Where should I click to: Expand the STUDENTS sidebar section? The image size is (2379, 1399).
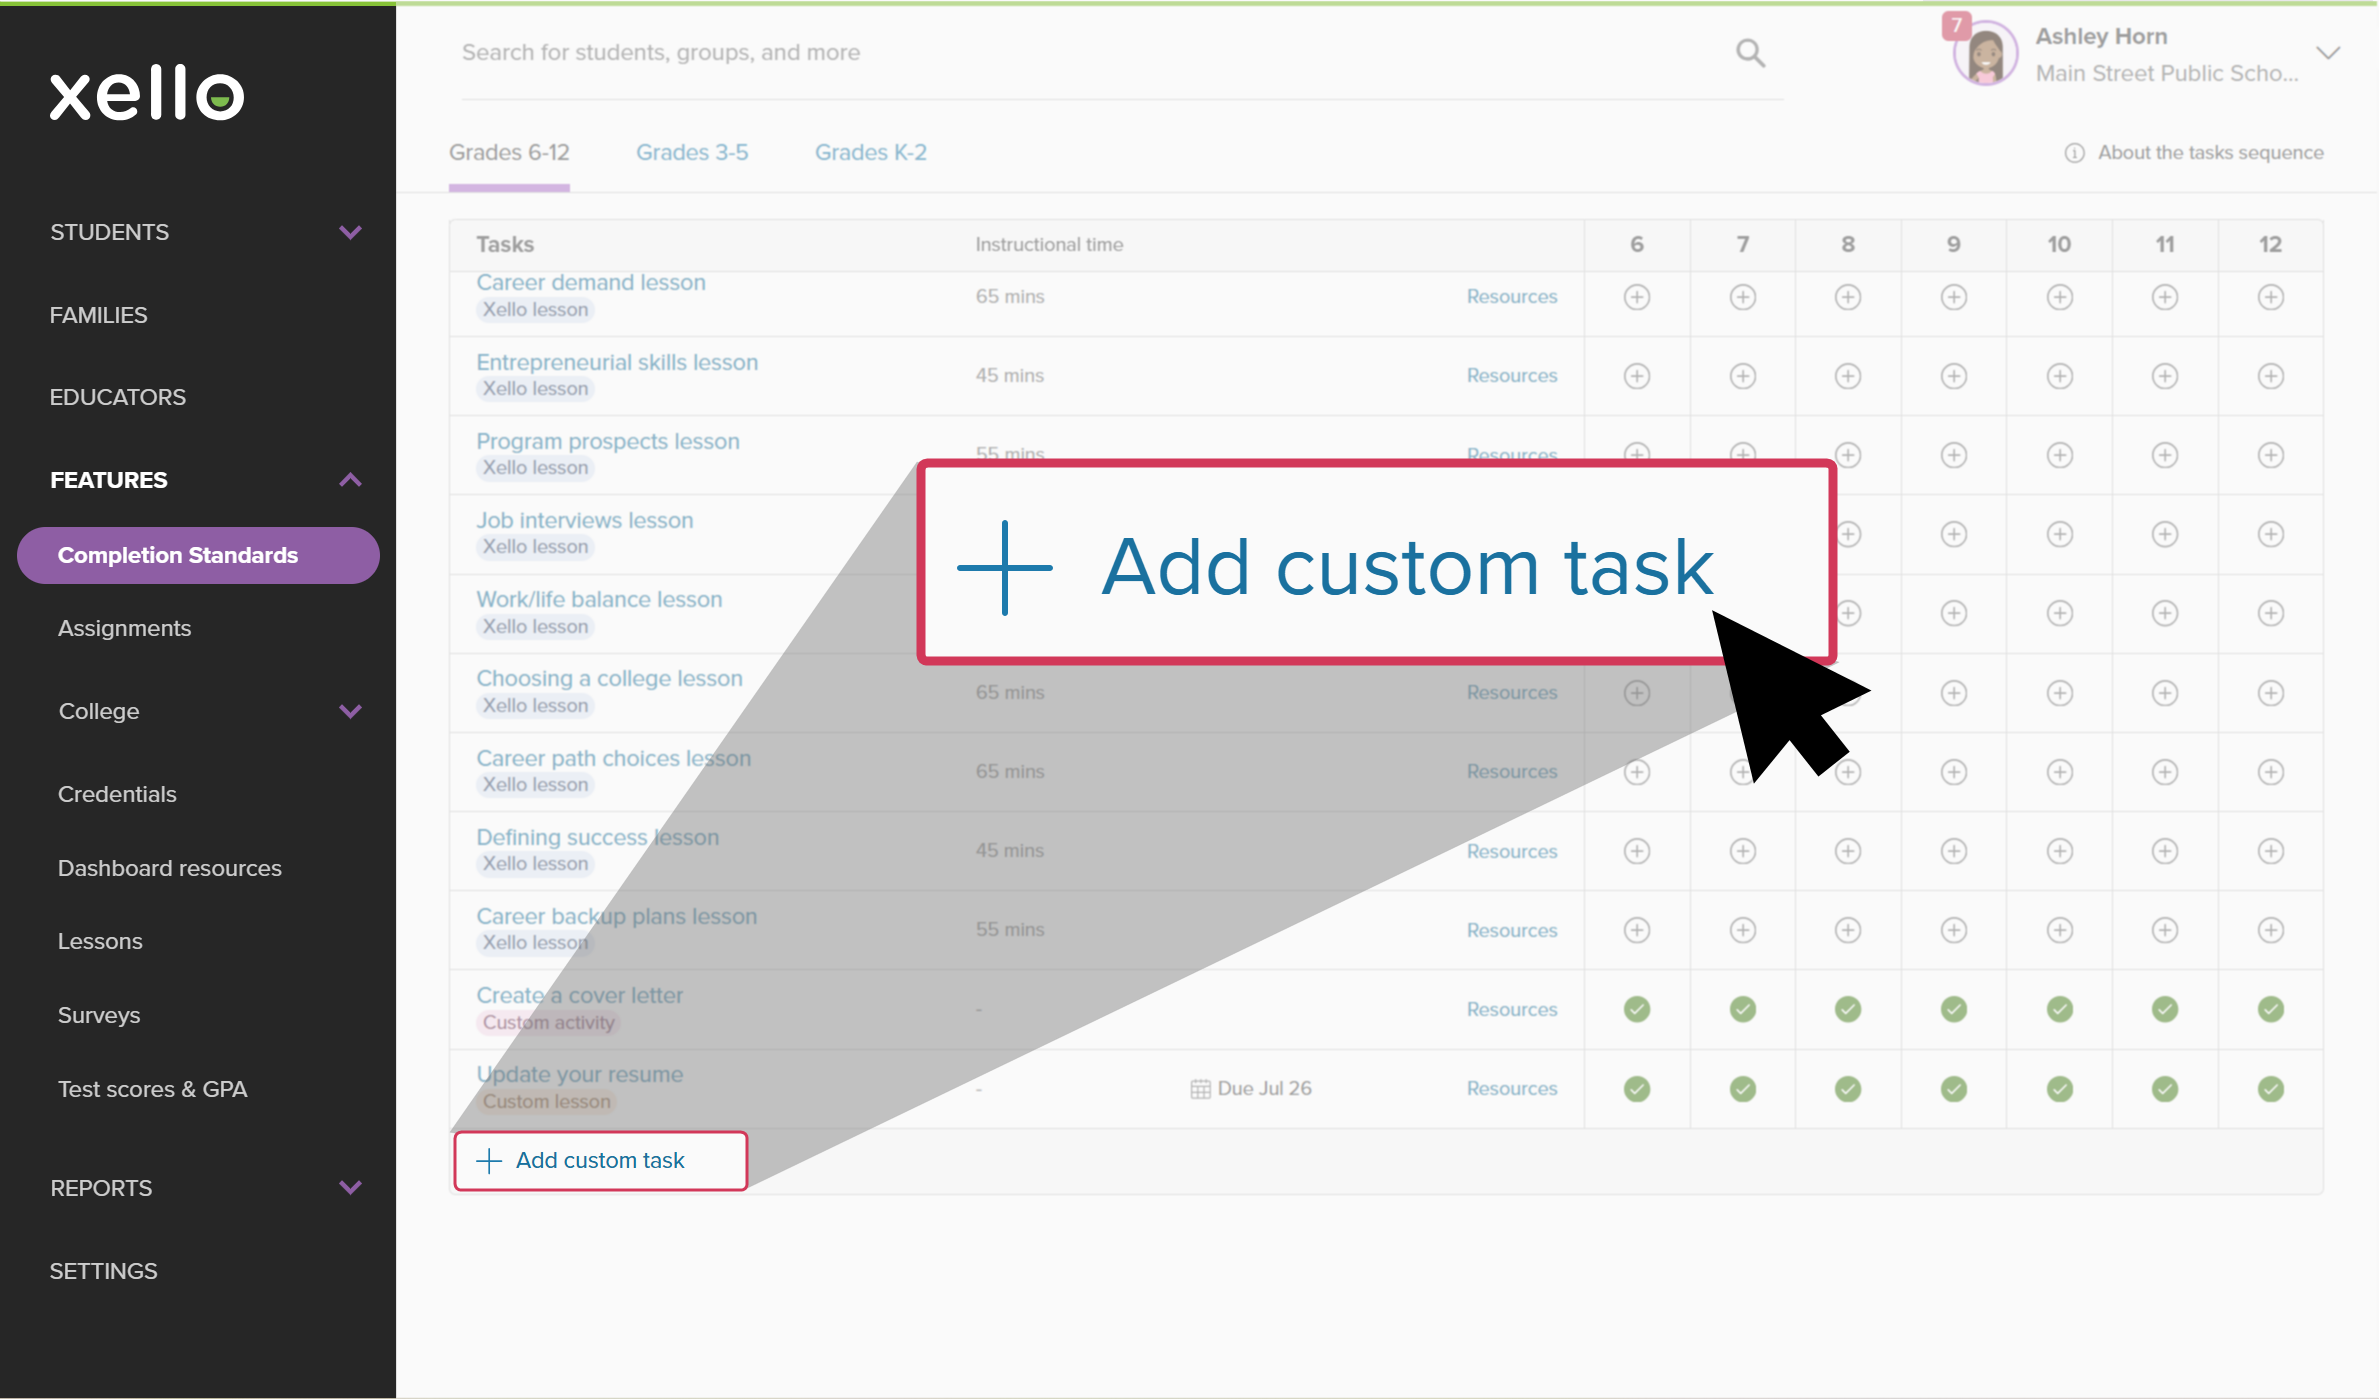tap(350, 231)
